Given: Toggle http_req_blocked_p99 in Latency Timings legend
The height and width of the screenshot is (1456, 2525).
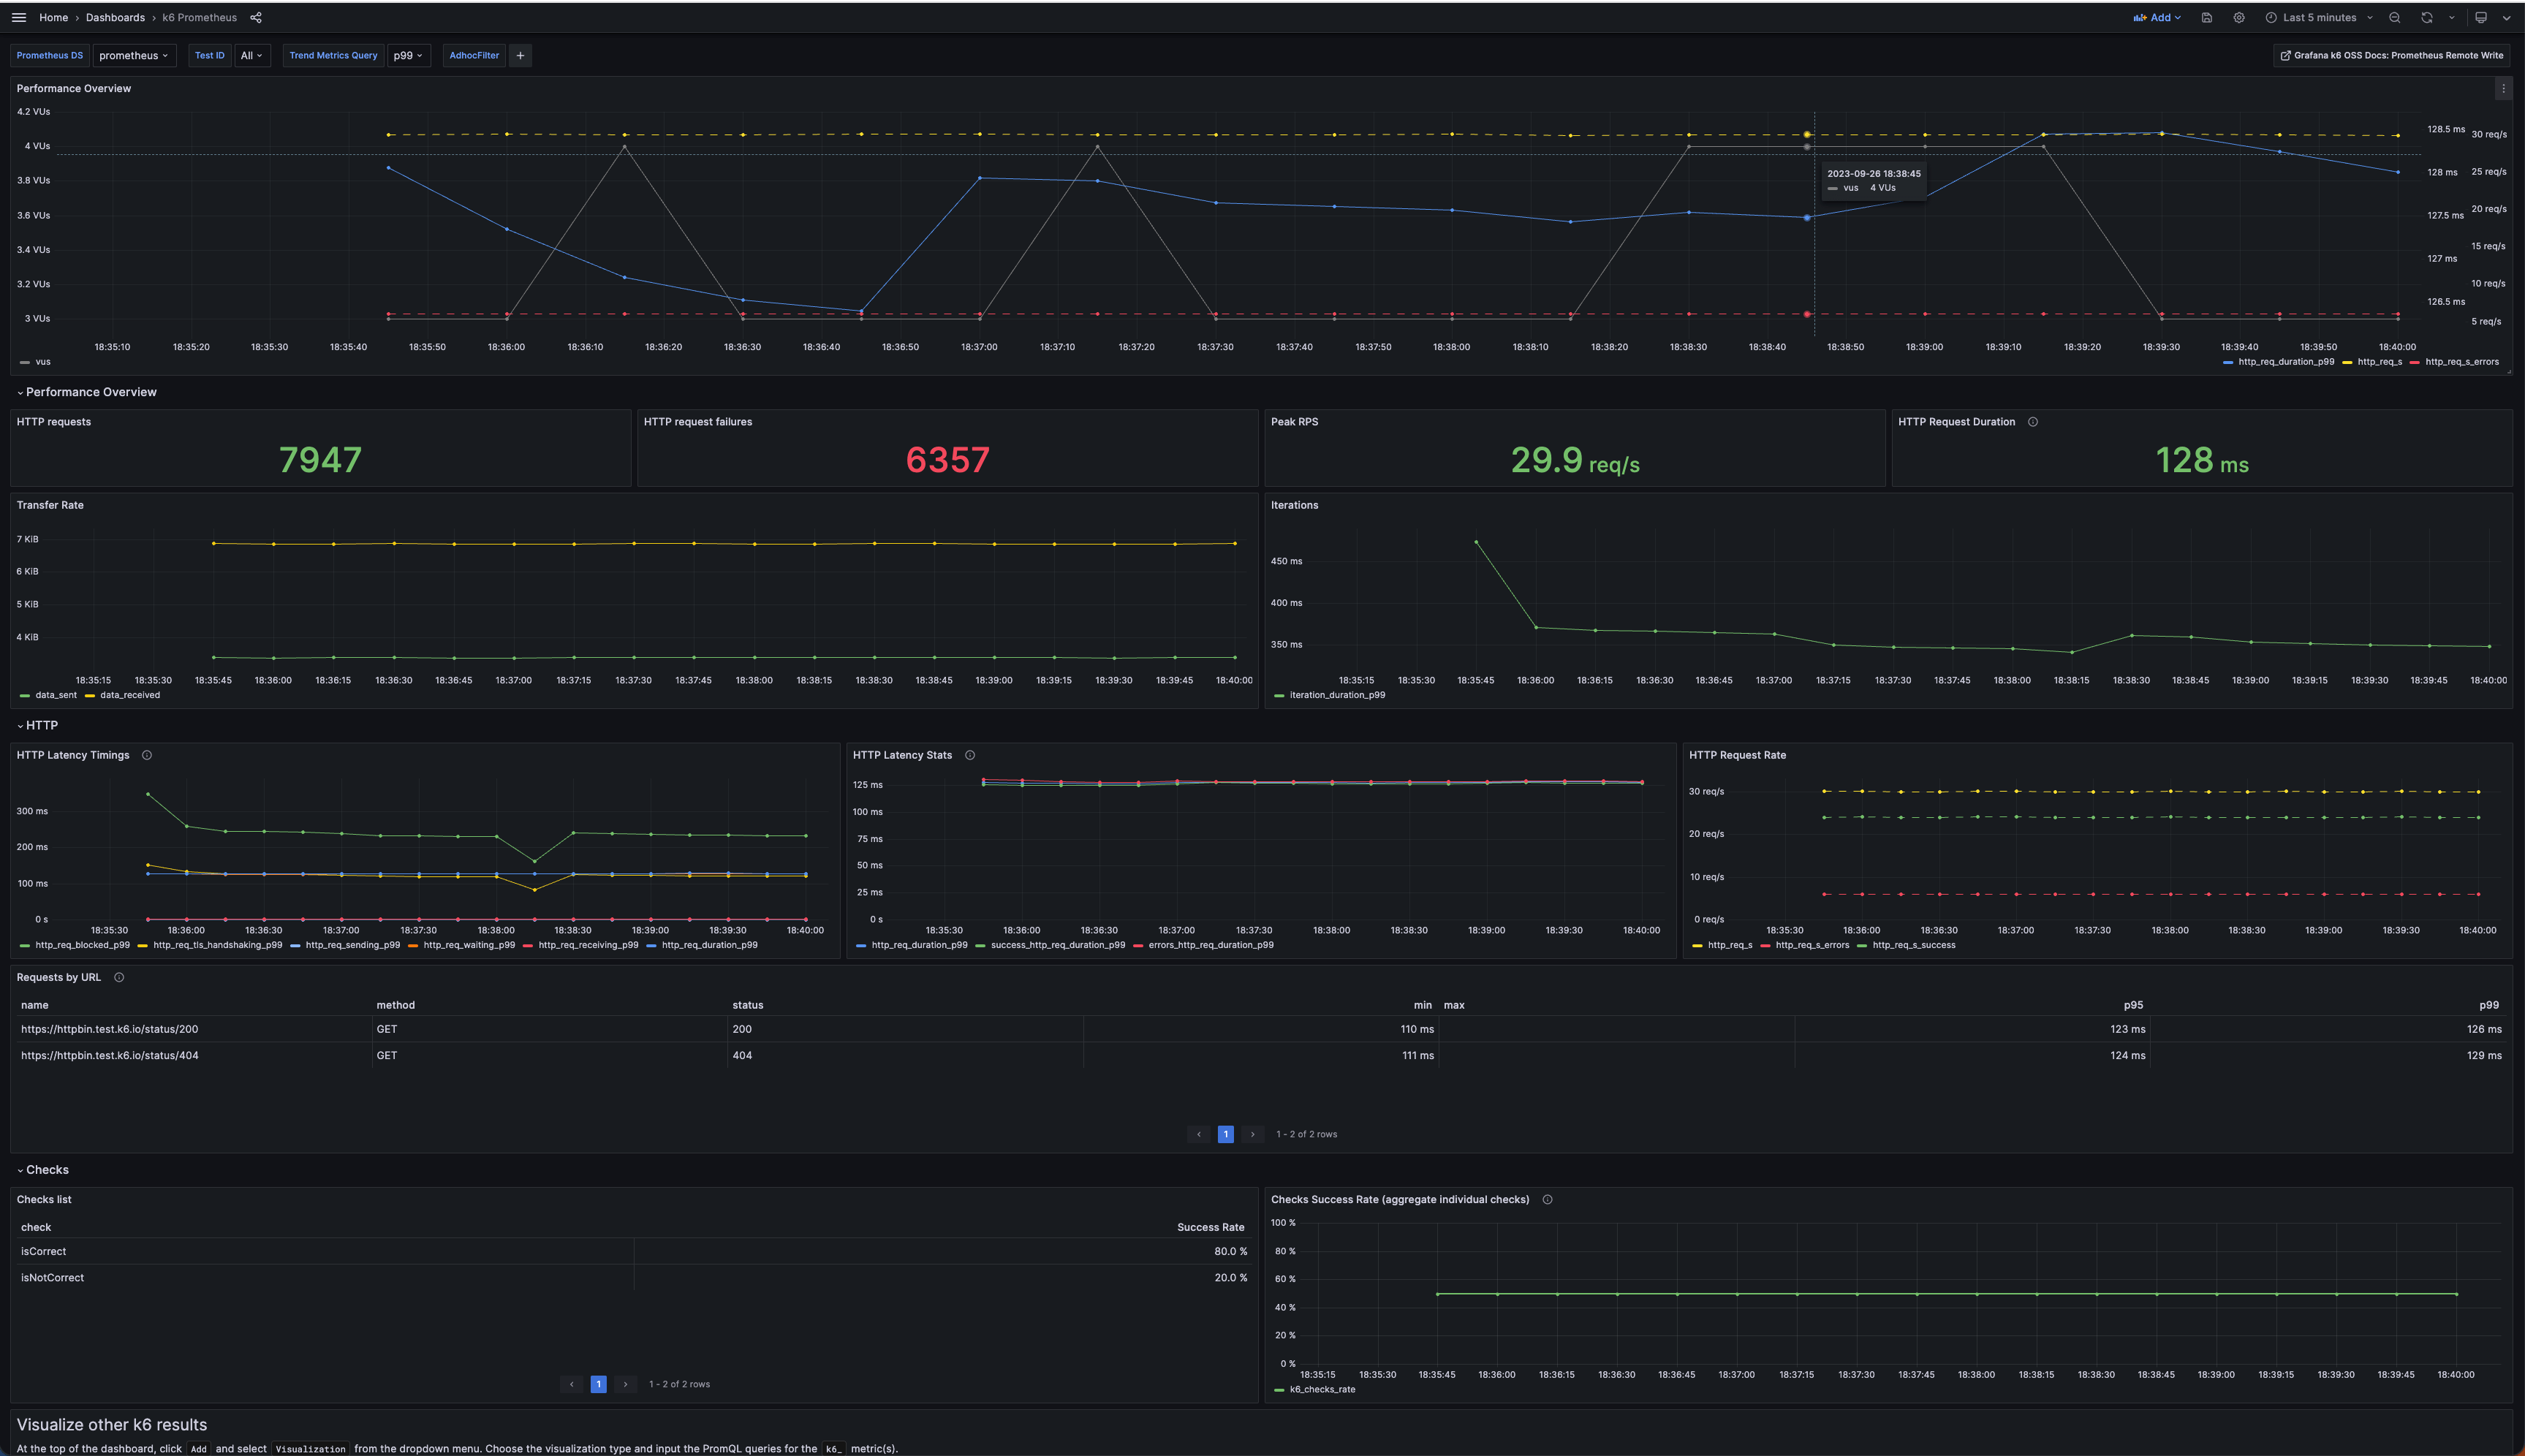Looking at the screenshot, I should coord(82,944).
